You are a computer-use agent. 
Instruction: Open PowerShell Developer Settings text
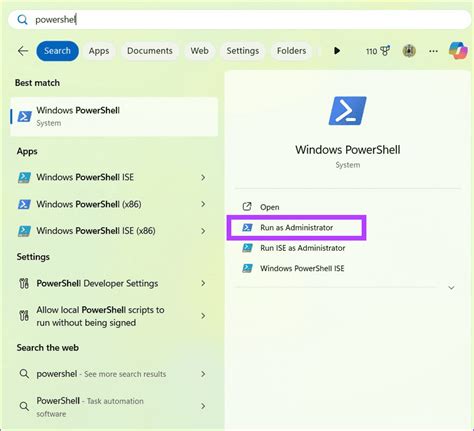click(x=97, y=283)
